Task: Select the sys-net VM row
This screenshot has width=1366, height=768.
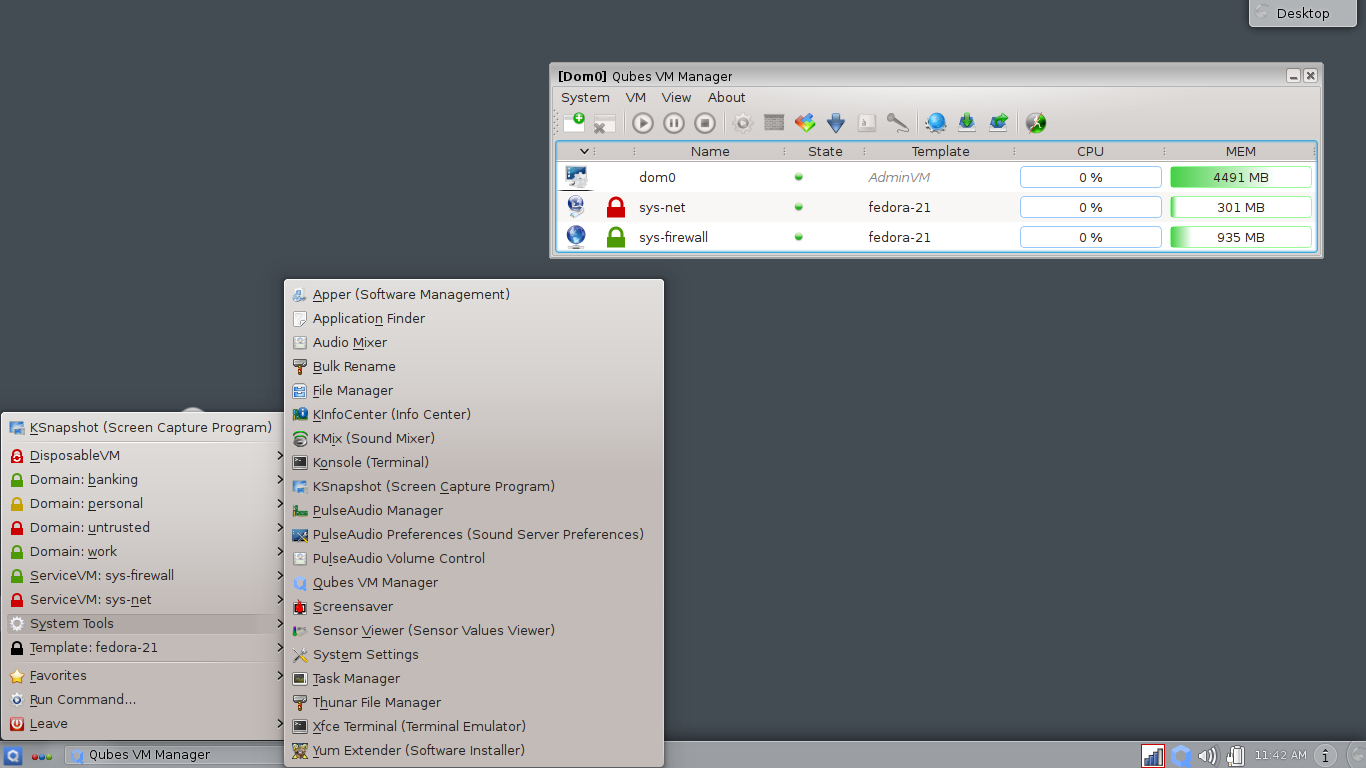Action: pyautogui.click(x=936, y=207)
